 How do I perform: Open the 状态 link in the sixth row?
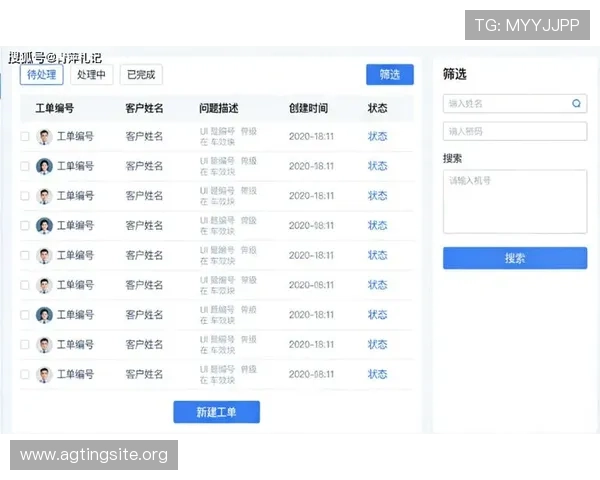click(377, 285)
